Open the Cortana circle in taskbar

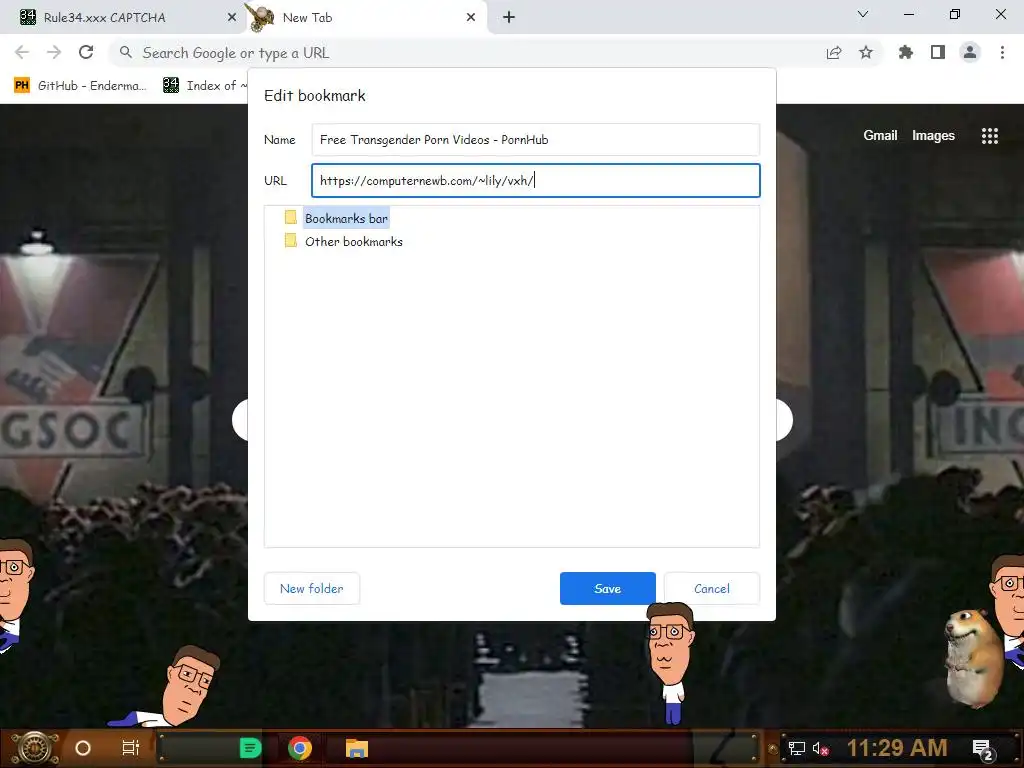pyautogui.click(x=83, y=748)
